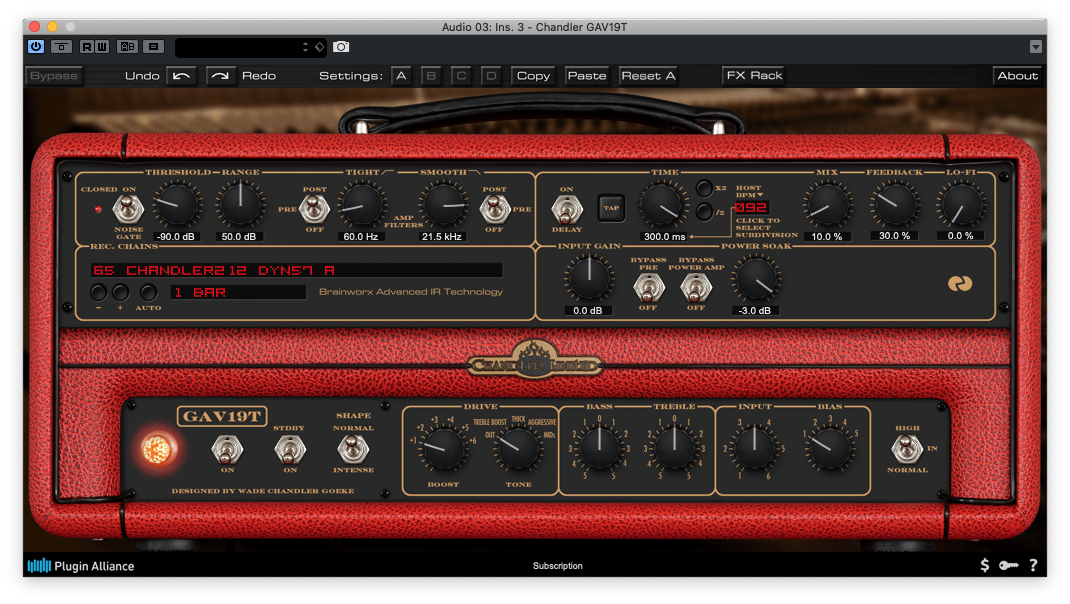Click the Boost drive knob
The width and height of the screenshot is (1070, 604).
[443, 448]
